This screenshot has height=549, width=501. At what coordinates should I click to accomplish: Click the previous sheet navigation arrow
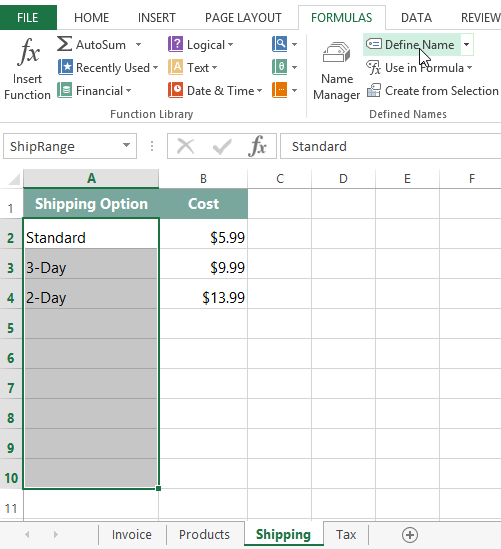(27, 535)
